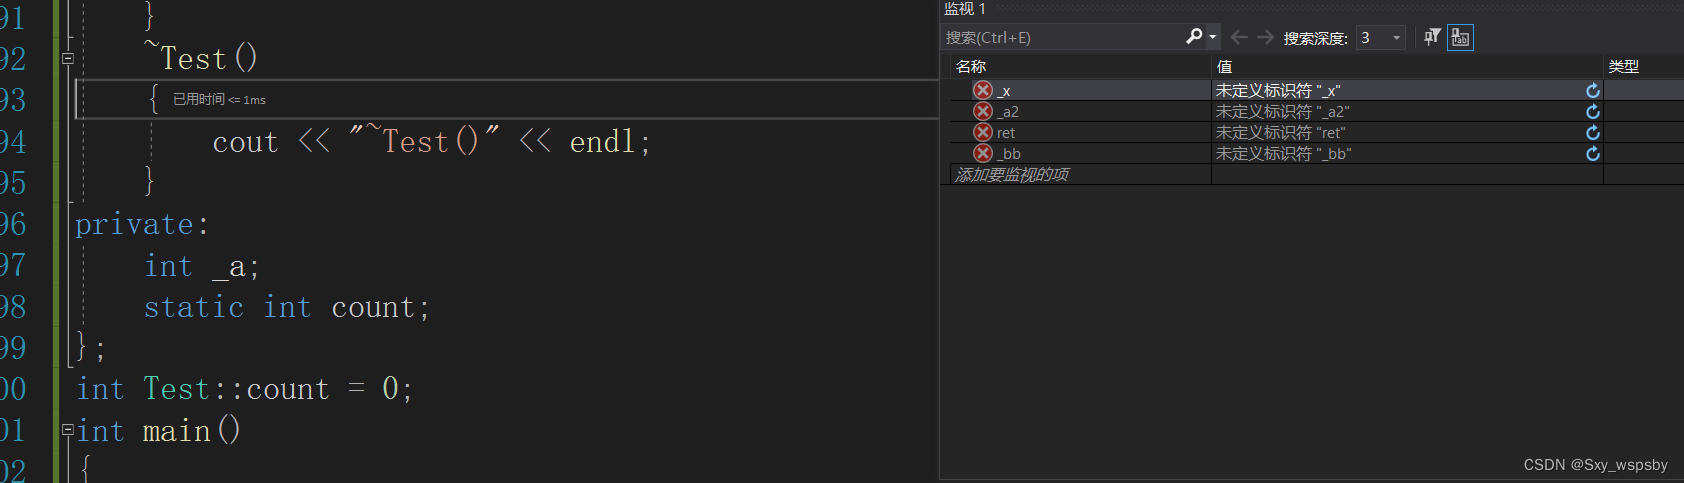The height and width of the screenshot is (483, 1684).
Task: Click the search magnifier icon in Watch
Action: point(1194,37)
